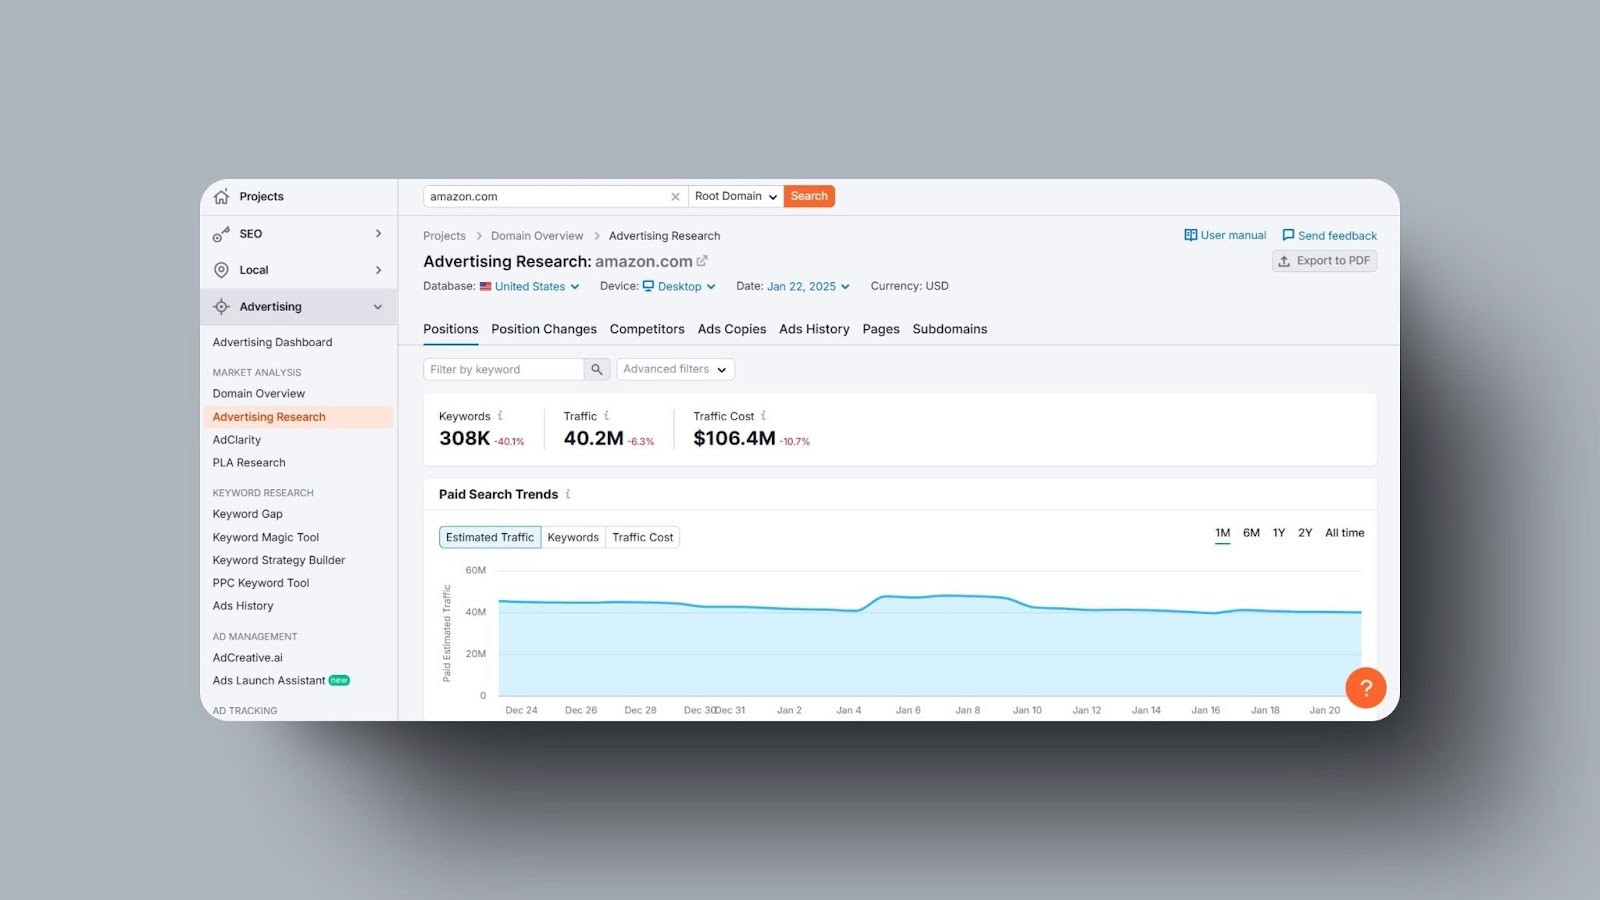Click the Projects home icon
Viewport: 1600px width, 900px height.
221,196
